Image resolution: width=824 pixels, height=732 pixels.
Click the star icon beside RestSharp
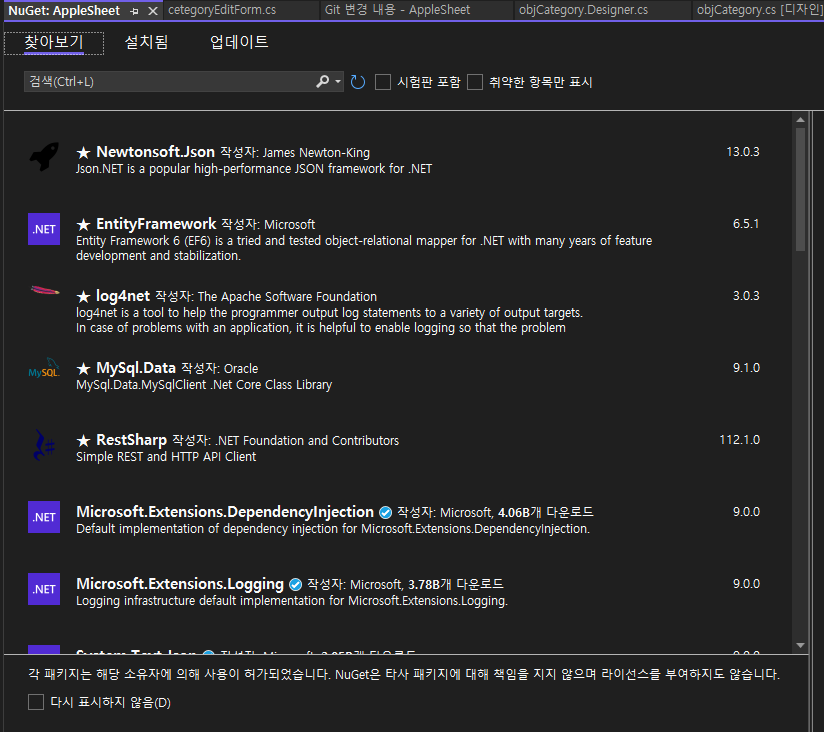click(x=83, y=440)
